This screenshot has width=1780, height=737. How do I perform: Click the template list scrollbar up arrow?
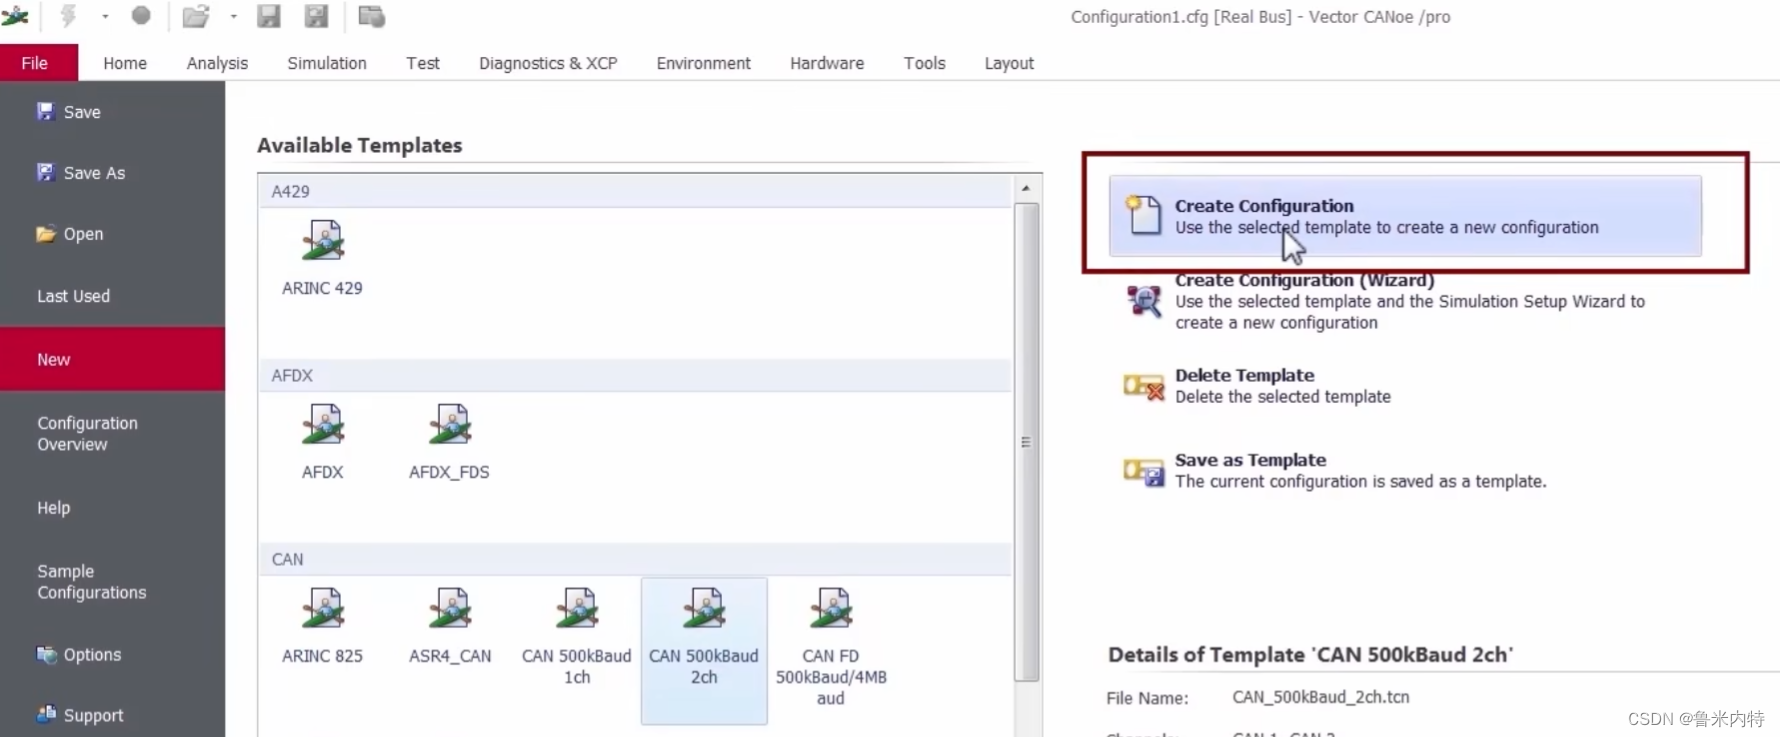pos(1026,188)
